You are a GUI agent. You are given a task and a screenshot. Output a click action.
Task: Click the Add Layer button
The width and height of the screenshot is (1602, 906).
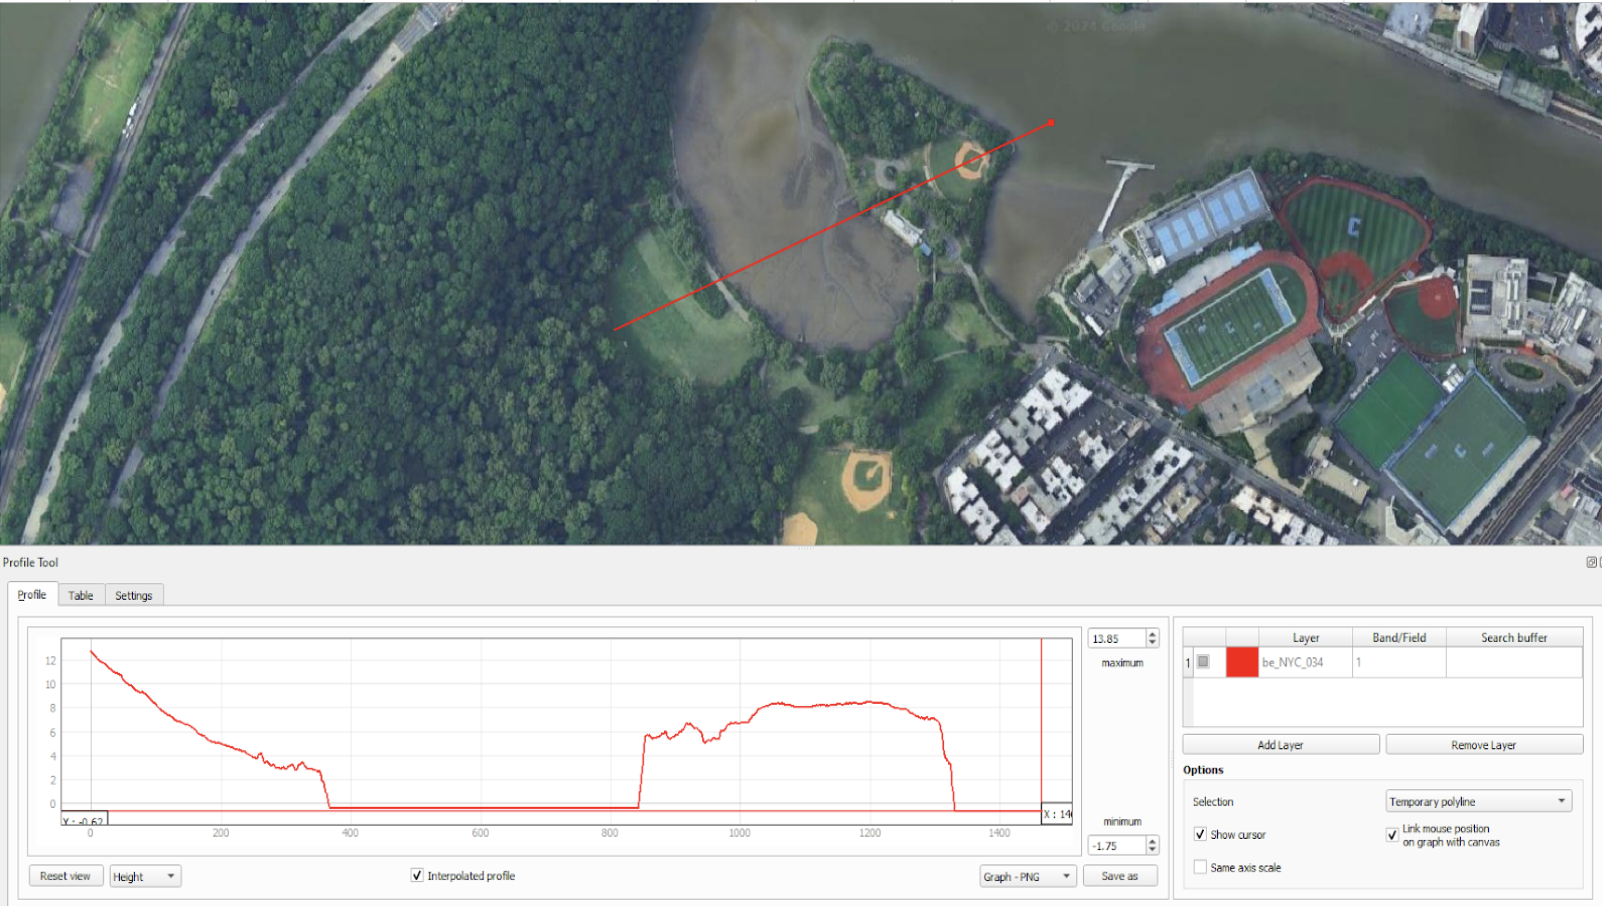[1280, 745]
